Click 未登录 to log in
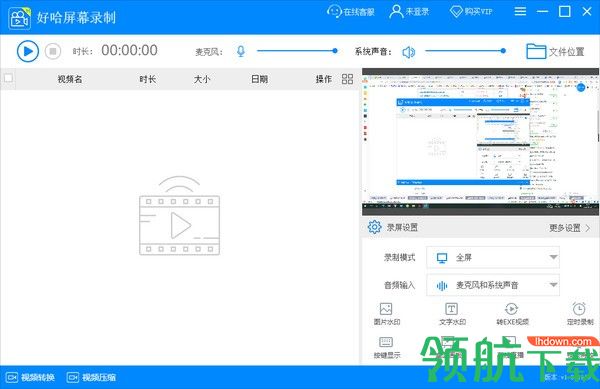Image resolution: width=600 pixels, height=389 pixels. [409, 11]
